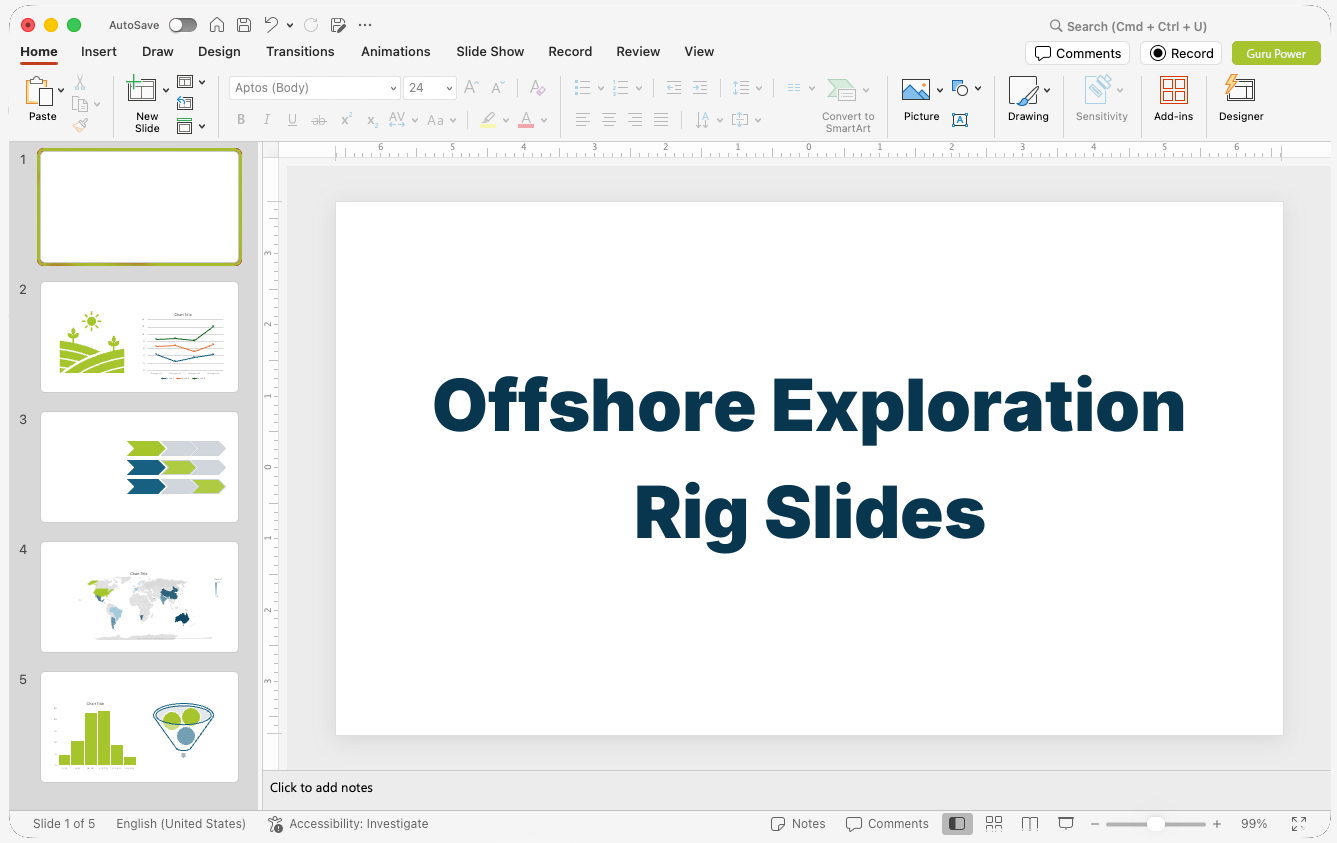Click Comments in the status bar
The height and width of the screenshot is (843, 1337).
(x=887, y=824)
